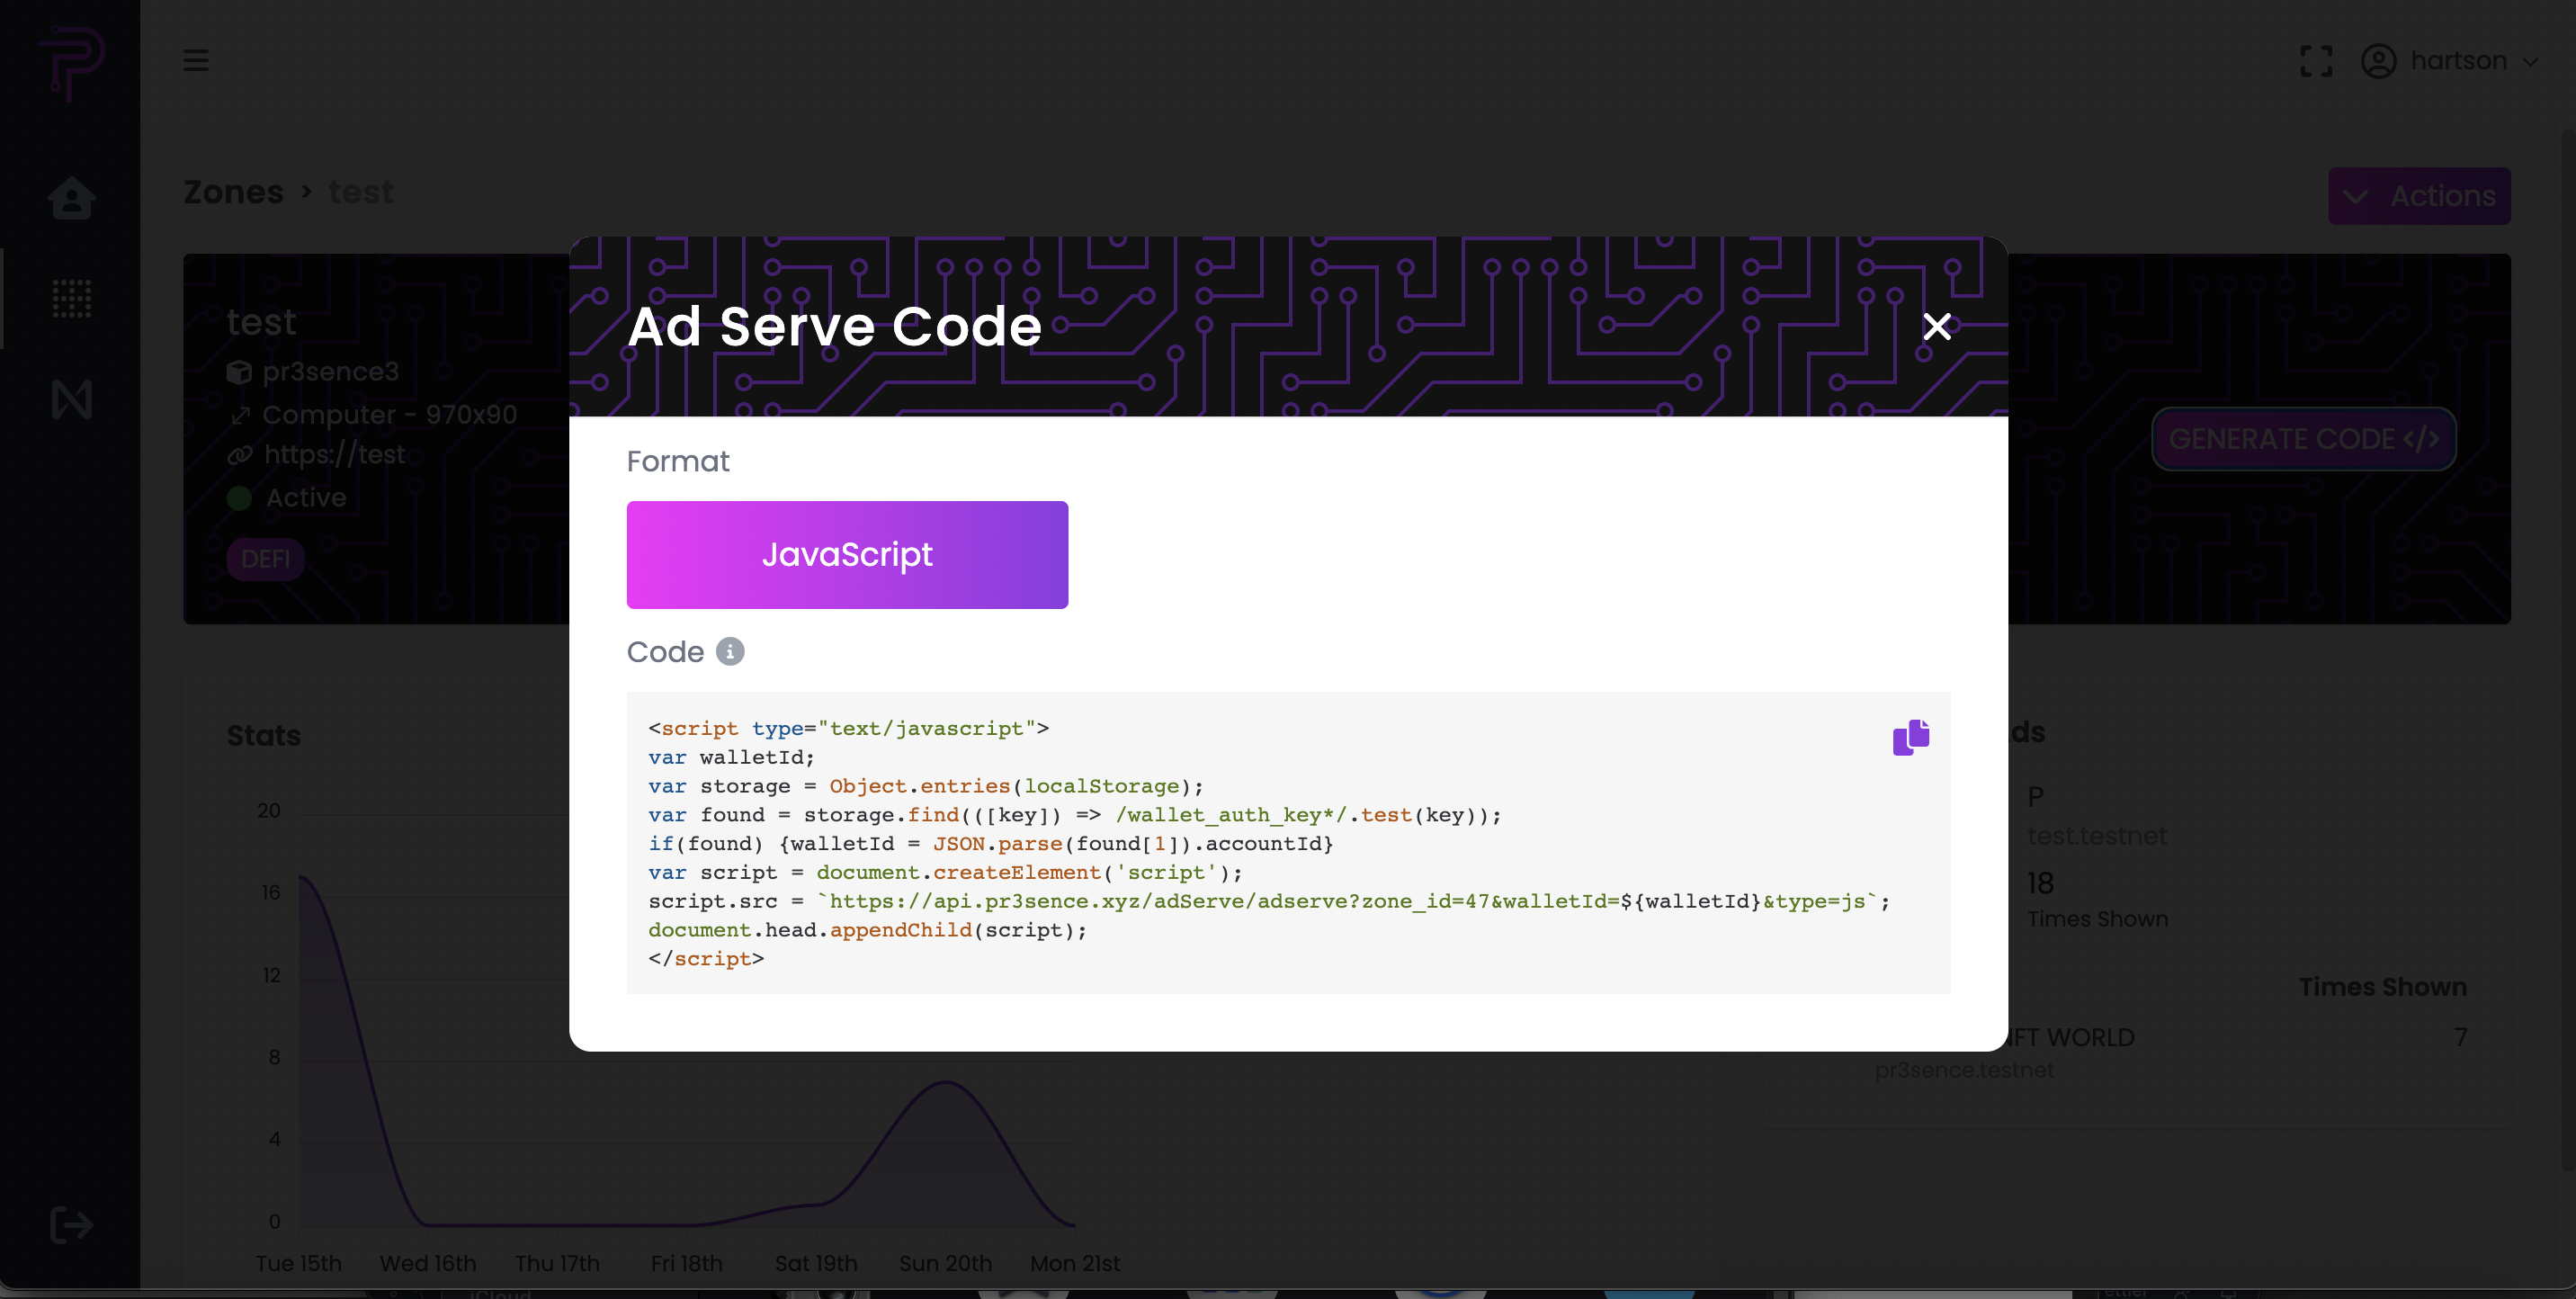Click the user avatar icon
The image size is (2576, 1299).
(x=2378, y=60)
